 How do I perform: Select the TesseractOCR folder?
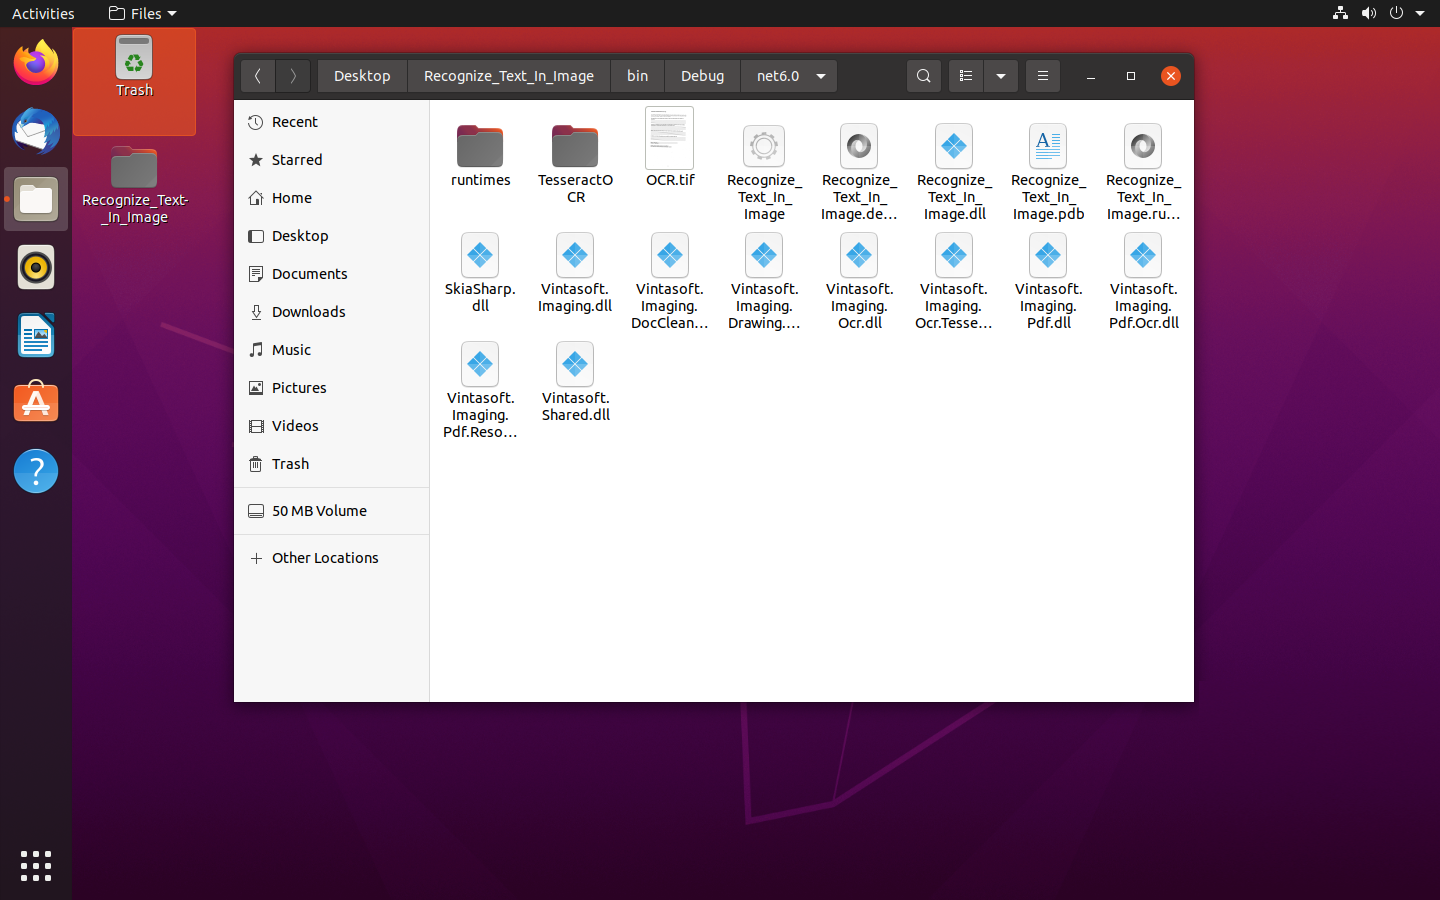(x=575, y=147)
